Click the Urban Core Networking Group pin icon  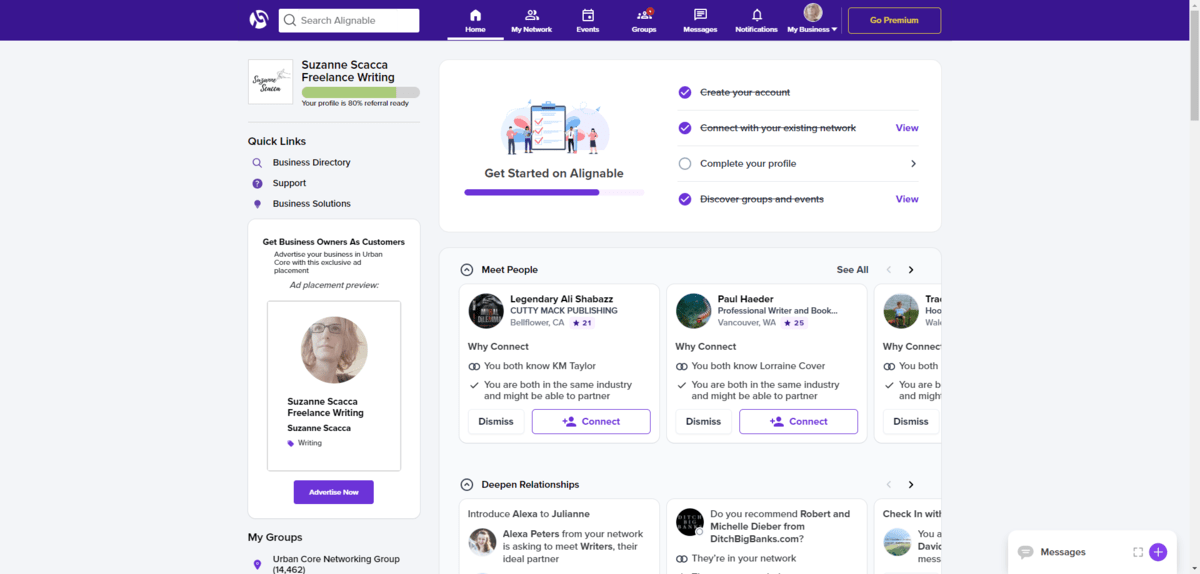tap(257, 565)
